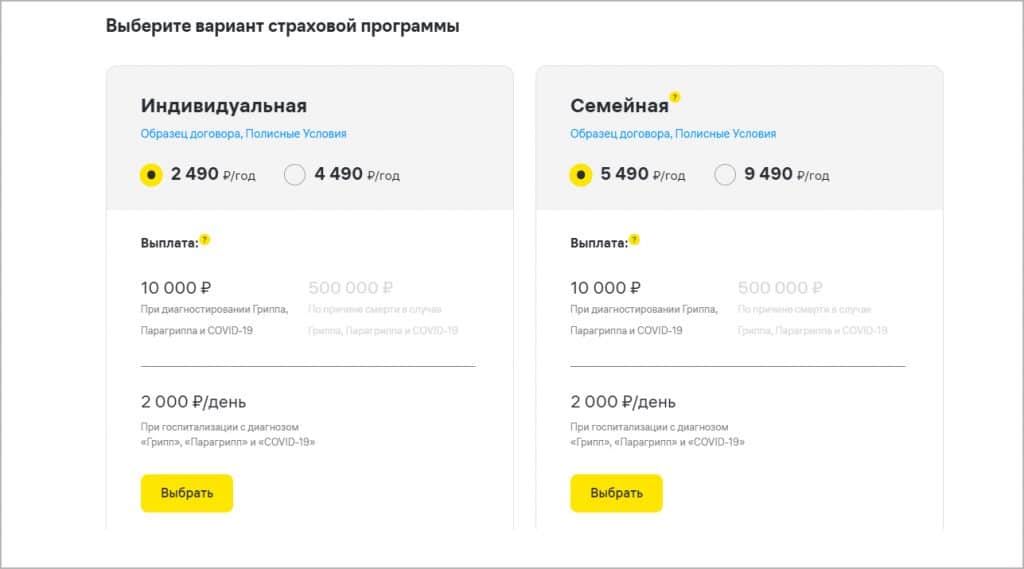Pick the 9 490 ₽/год radio option

tap(725, 175)
